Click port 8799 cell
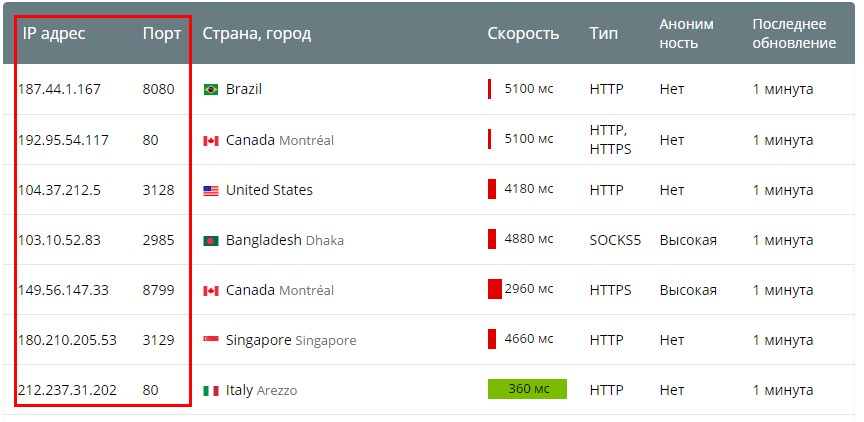Screen dimensions: 864x422 158,290
